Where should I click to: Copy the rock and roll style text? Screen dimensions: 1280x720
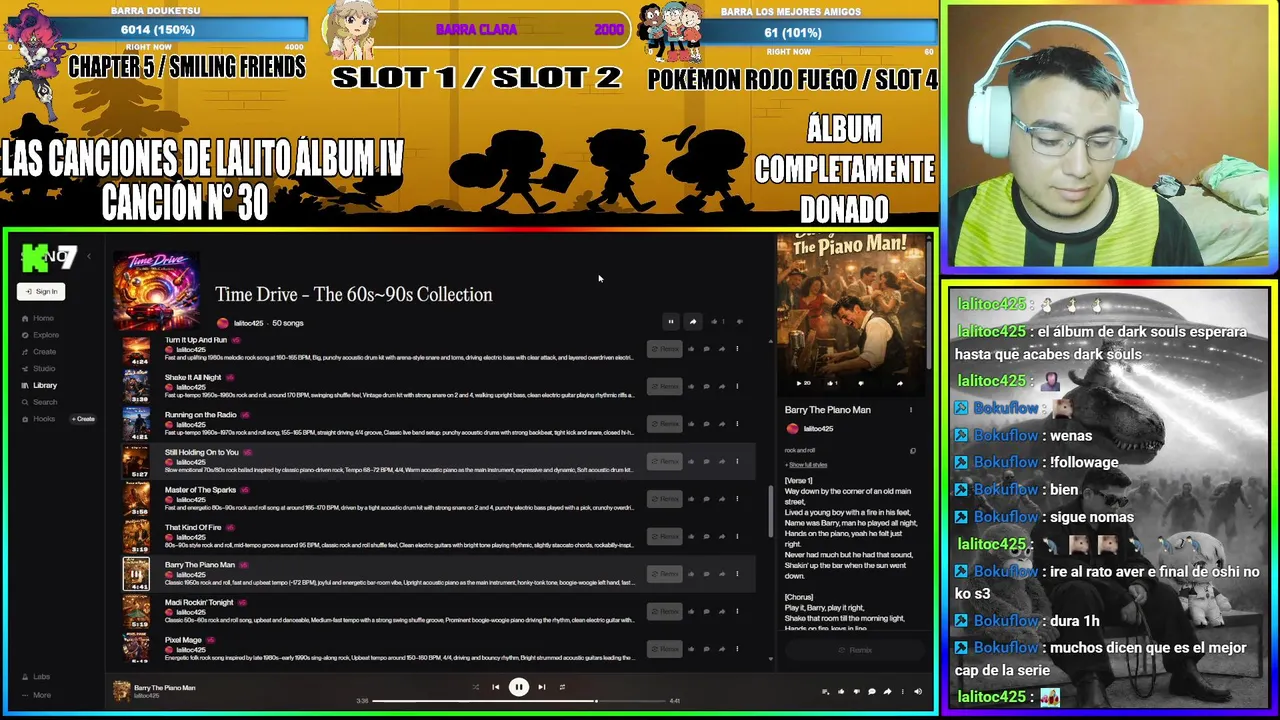(912, 451)
